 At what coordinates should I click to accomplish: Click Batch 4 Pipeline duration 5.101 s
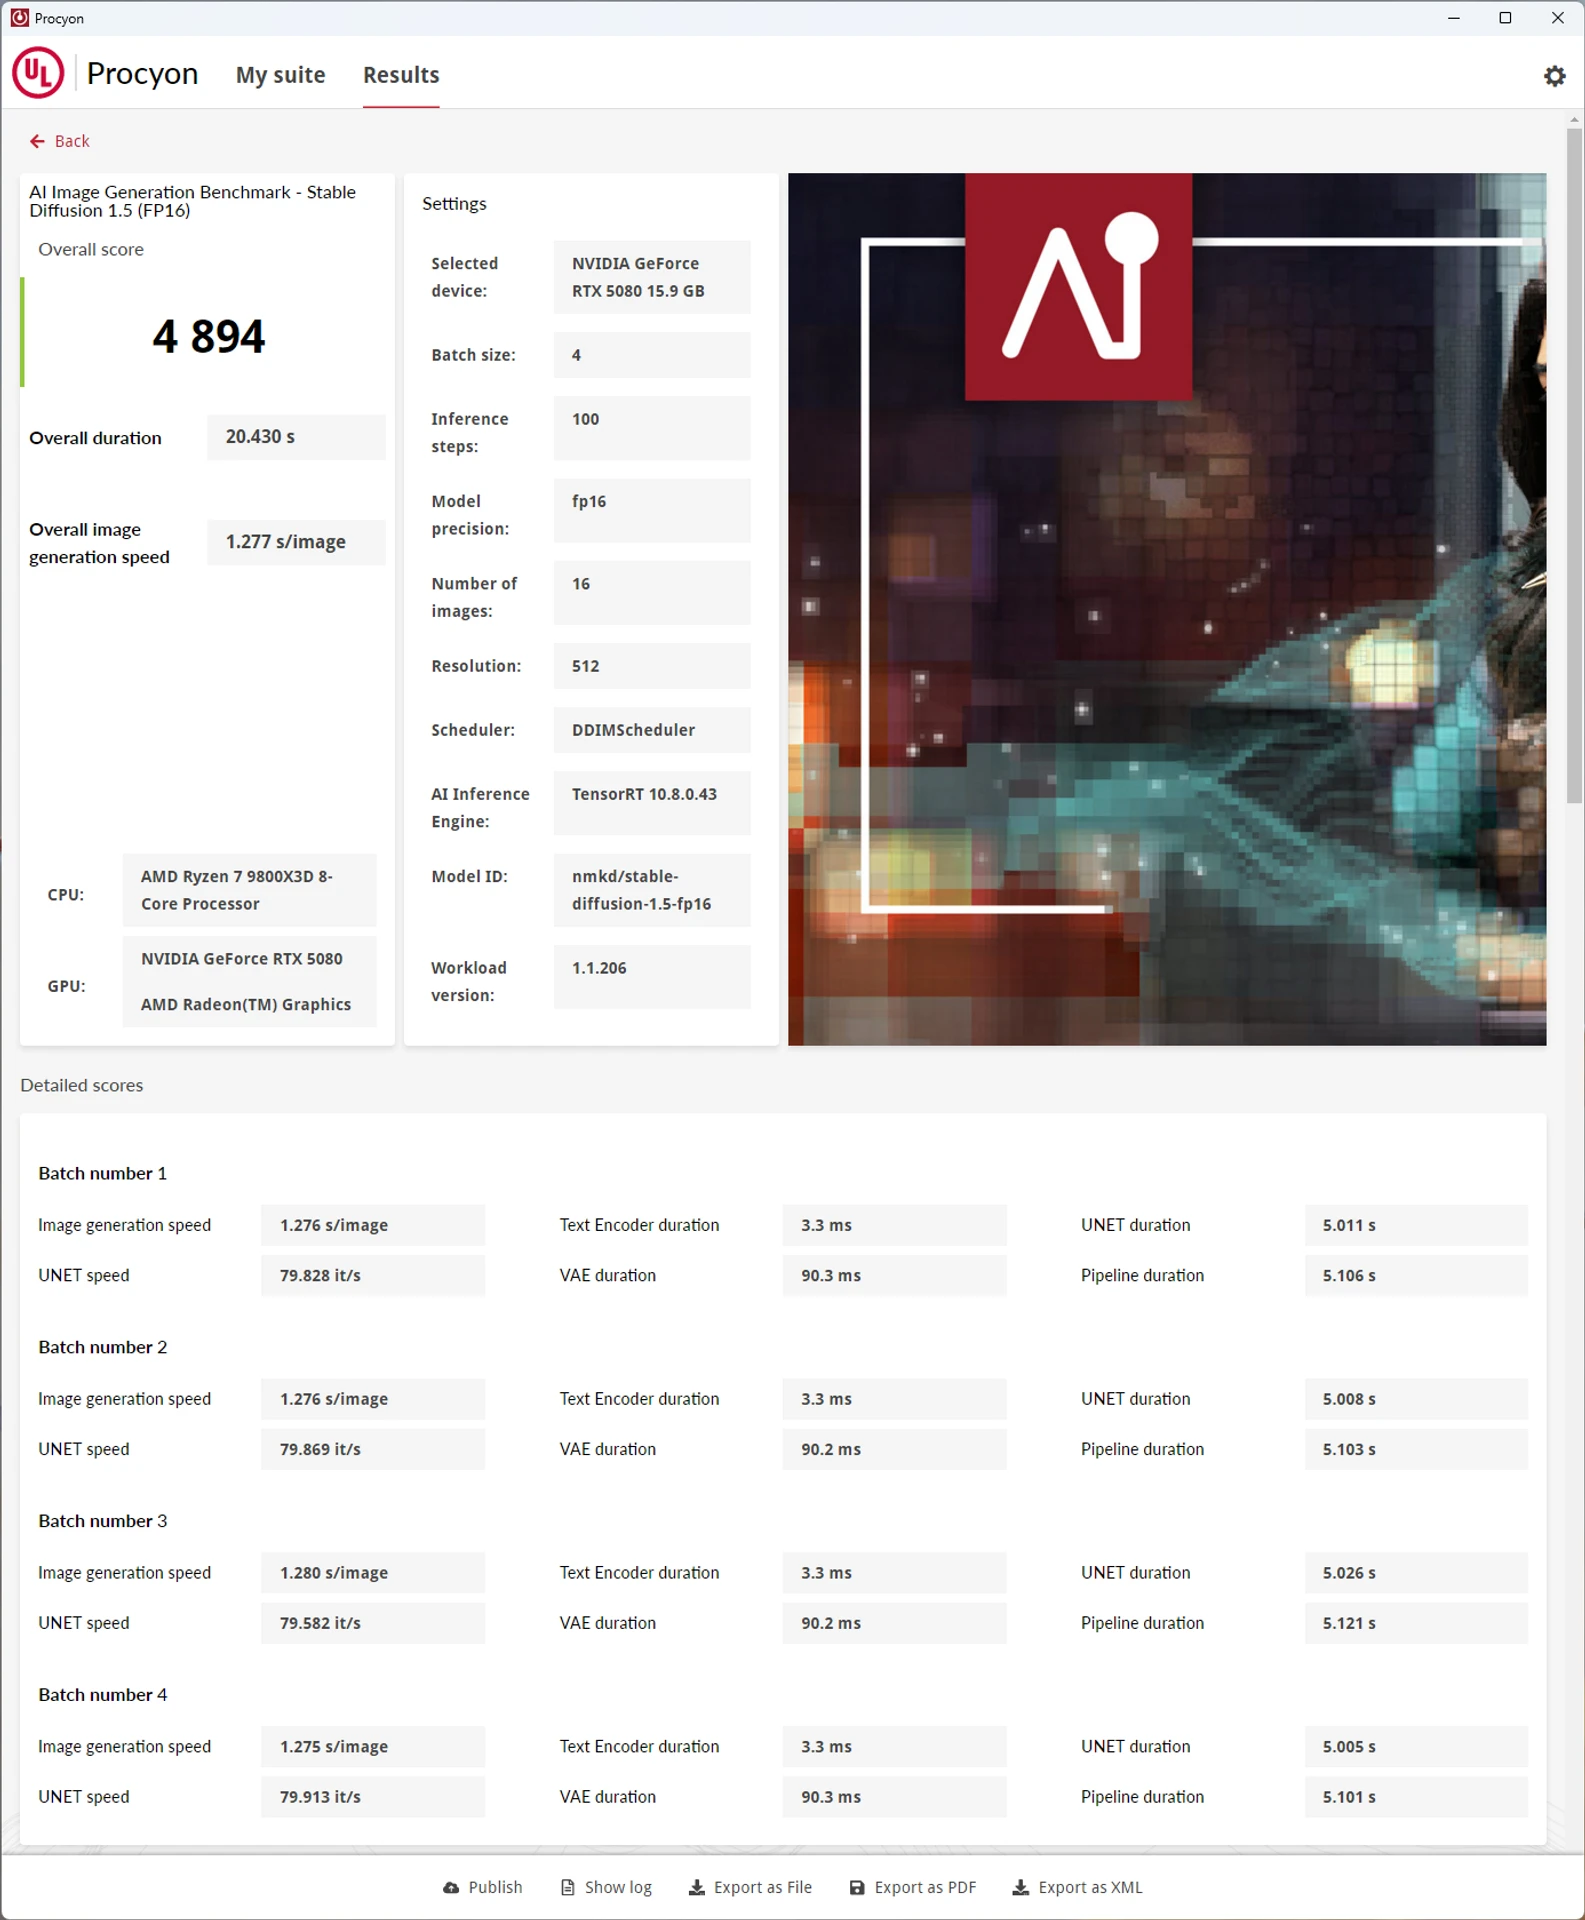coord(1416,1797)
